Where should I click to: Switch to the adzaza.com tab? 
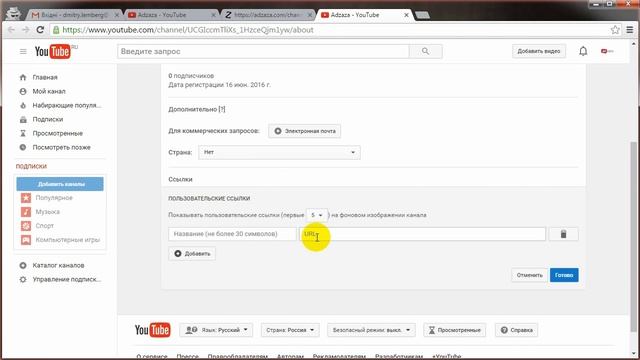tap(267, 15)
